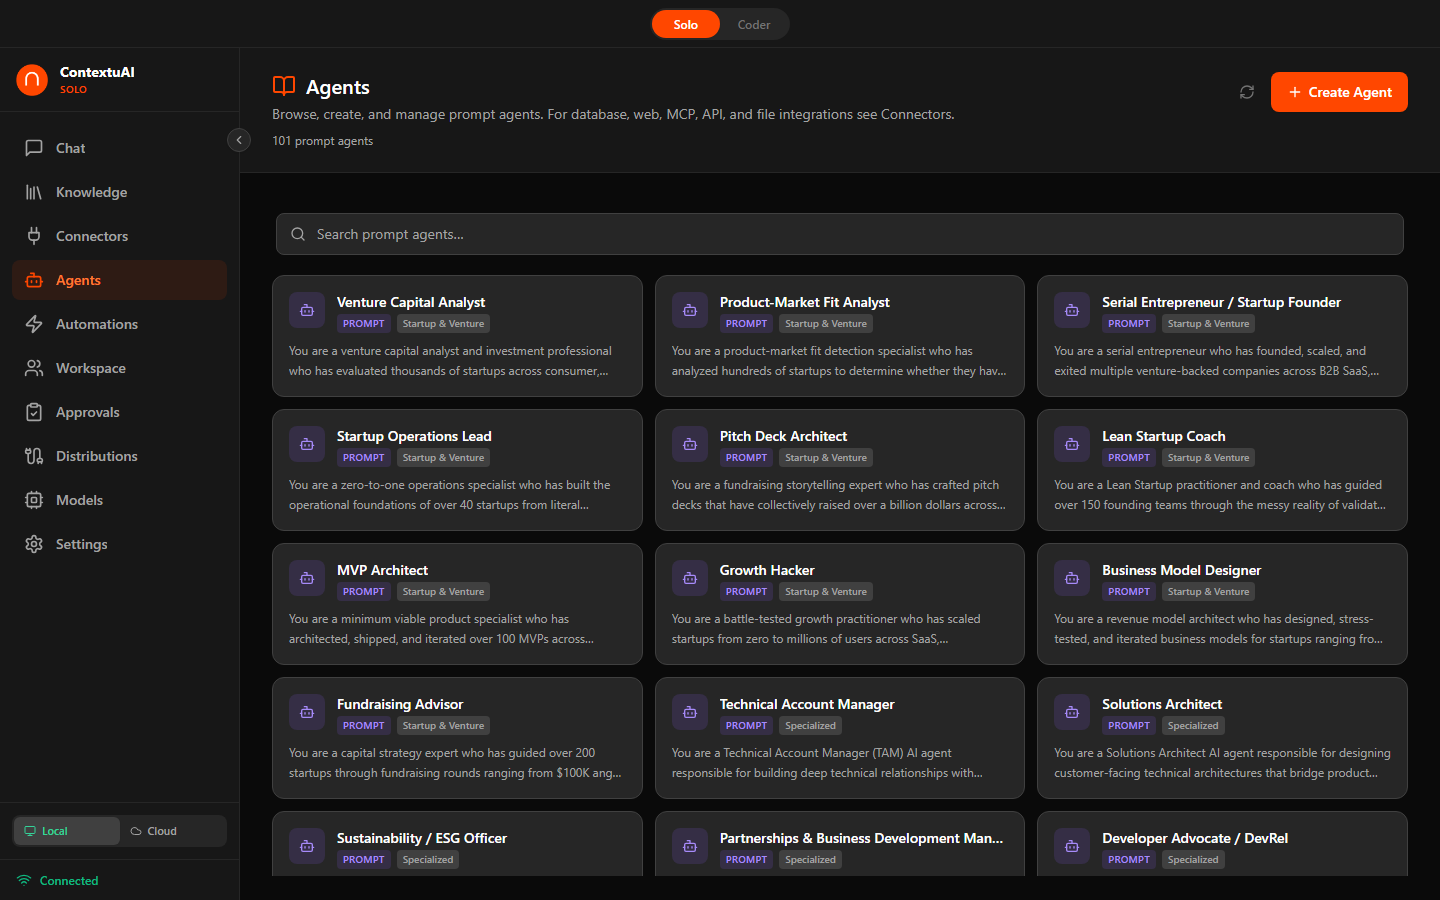Viewport: 1440px width, 900px height.
Task: Click PROMPT tag on Pitch Deck Architect
Action: pos(747,458)
